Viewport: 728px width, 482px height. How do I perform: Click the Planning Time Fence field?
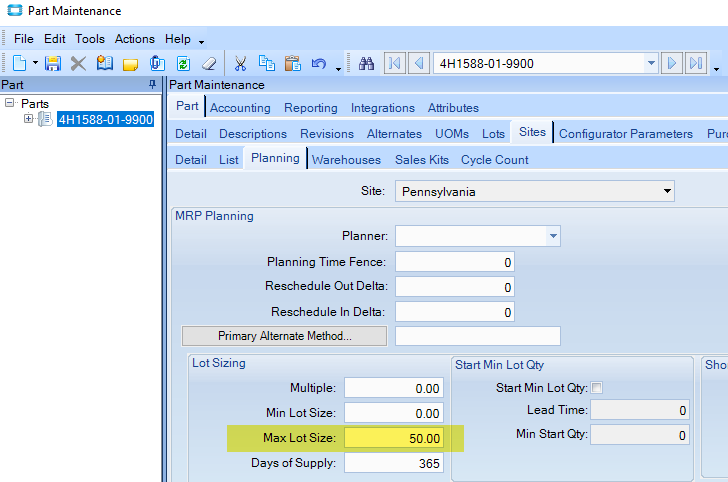[x=455, y=262]
